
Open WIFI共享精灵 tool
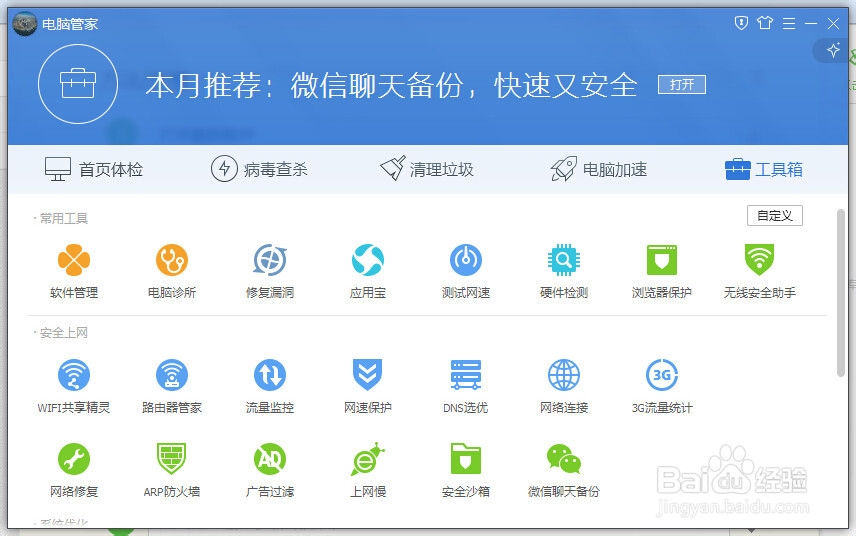tap(74, 386)
